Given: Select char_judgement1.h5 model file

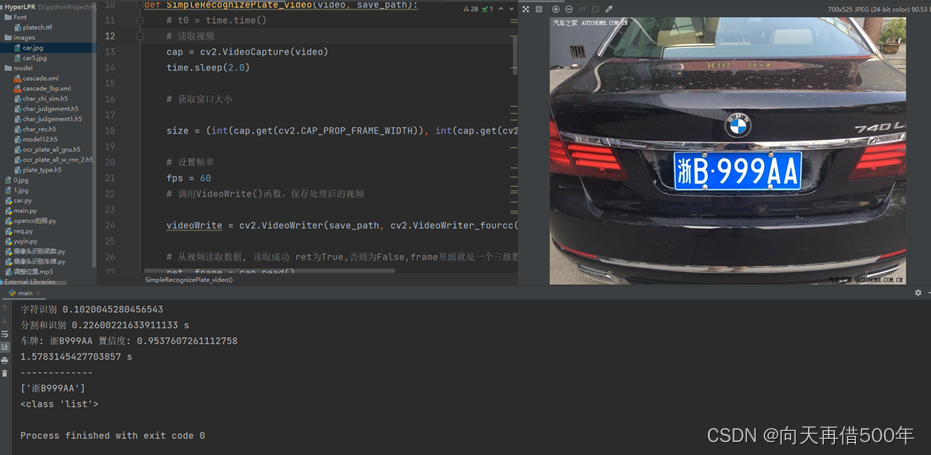Looking at the screenshot, I should pyautogui.click(x=48, y=119).
